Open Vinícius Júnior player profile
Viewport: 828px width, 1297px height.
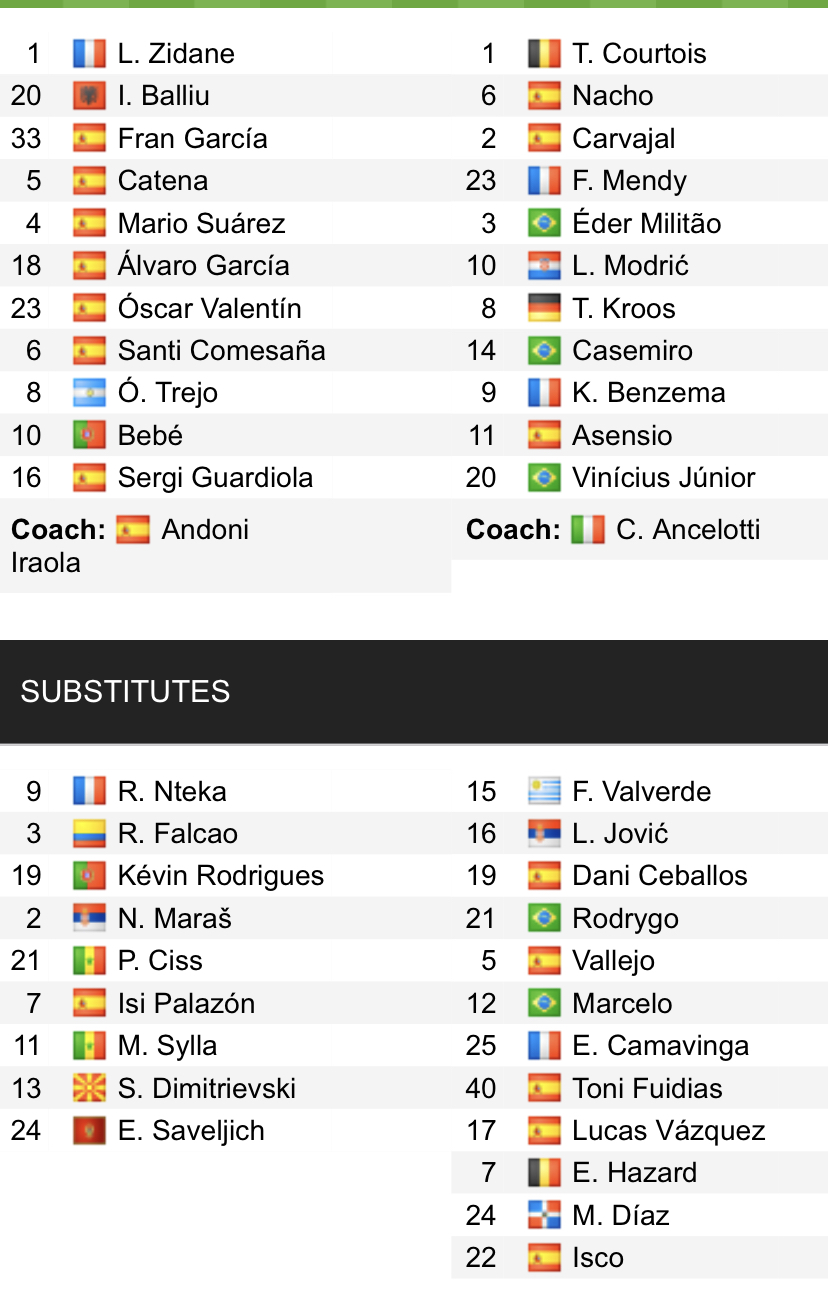pyautogui.click(x=663, y=478)
